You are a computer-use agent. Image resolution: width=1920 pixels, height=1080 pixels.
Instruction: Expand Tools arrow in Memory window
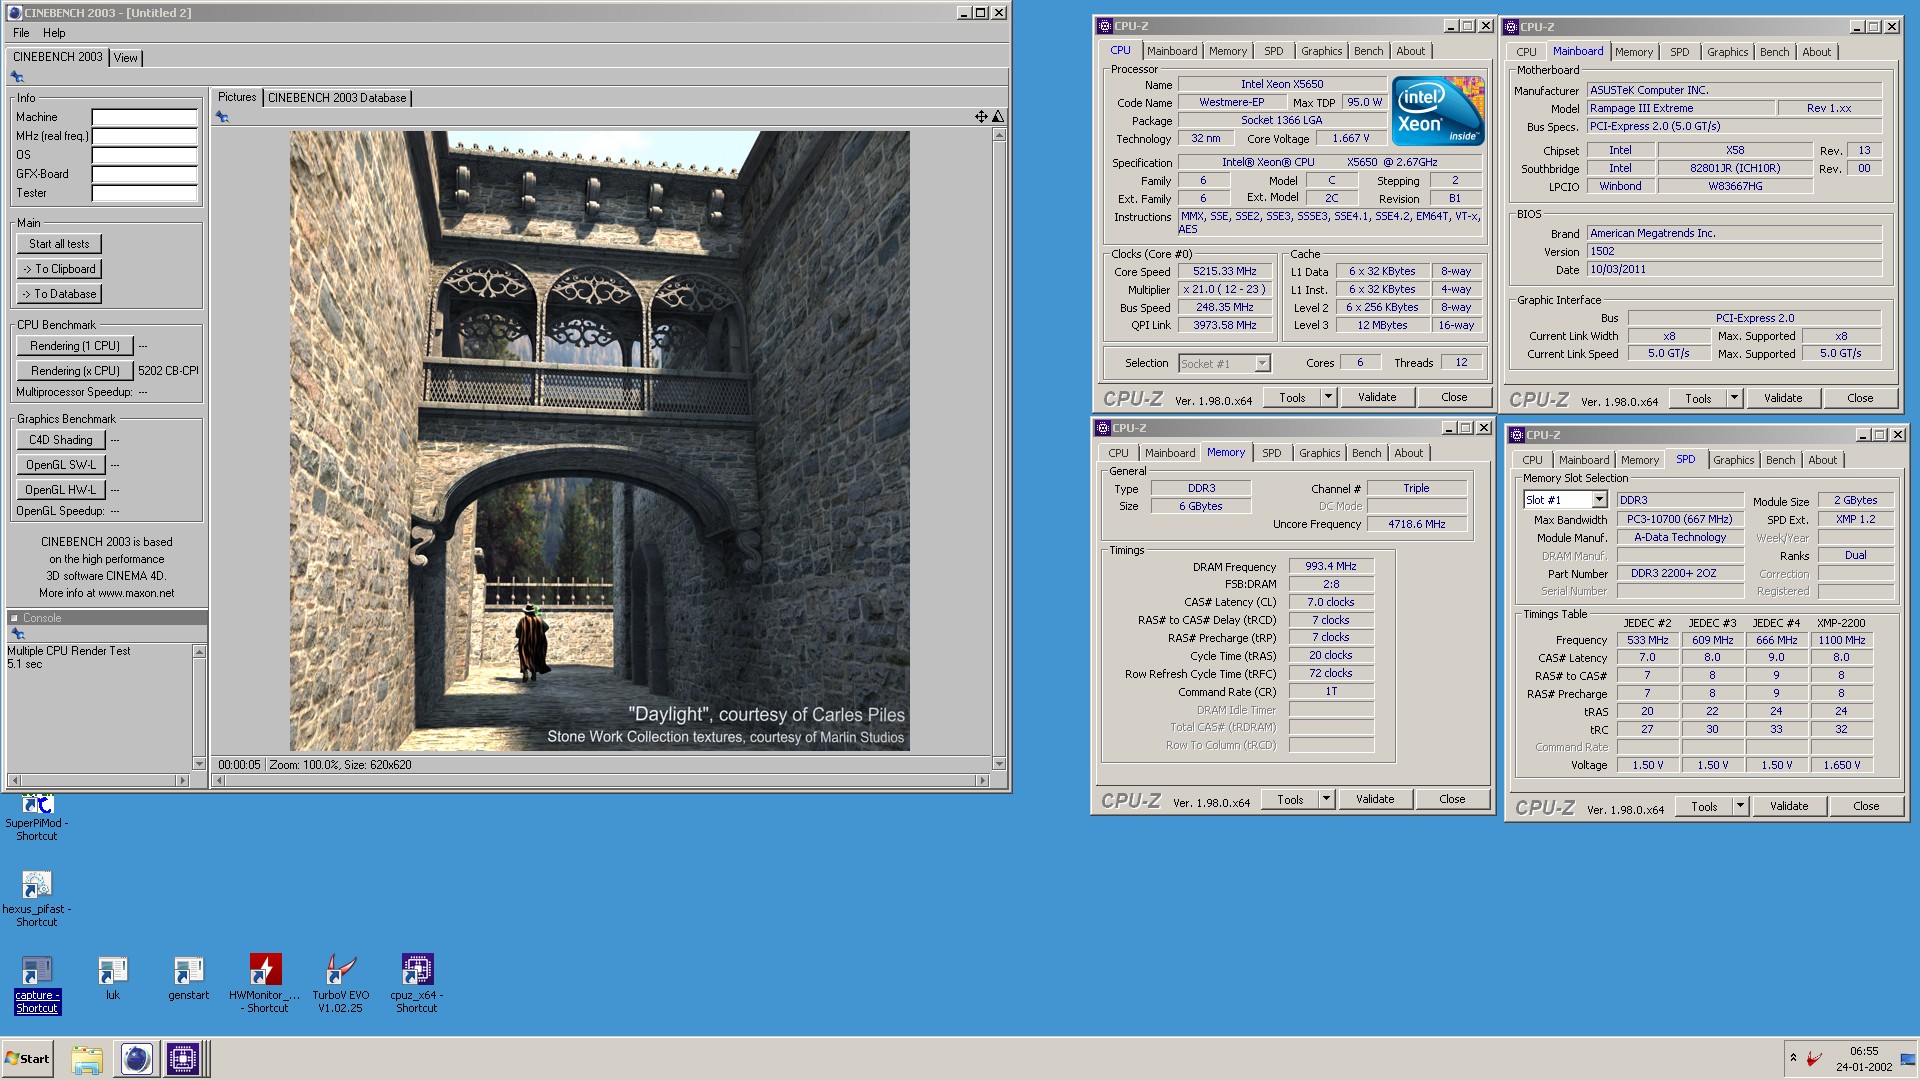1326,799
